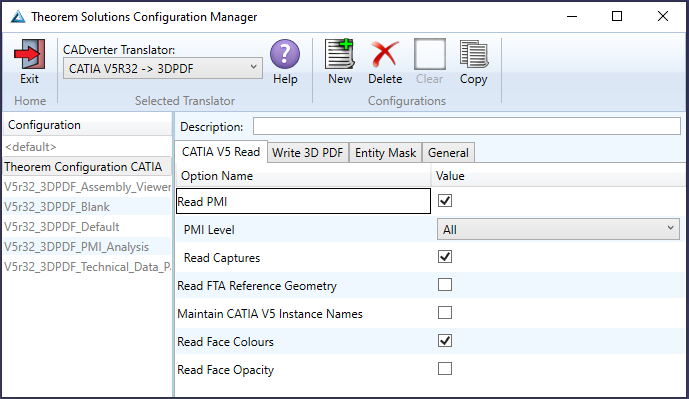The height and width of the screenshot is (399, 689).
Task: Expand the PMI Level dropdown set to All
Action: [x=558, y=229]
